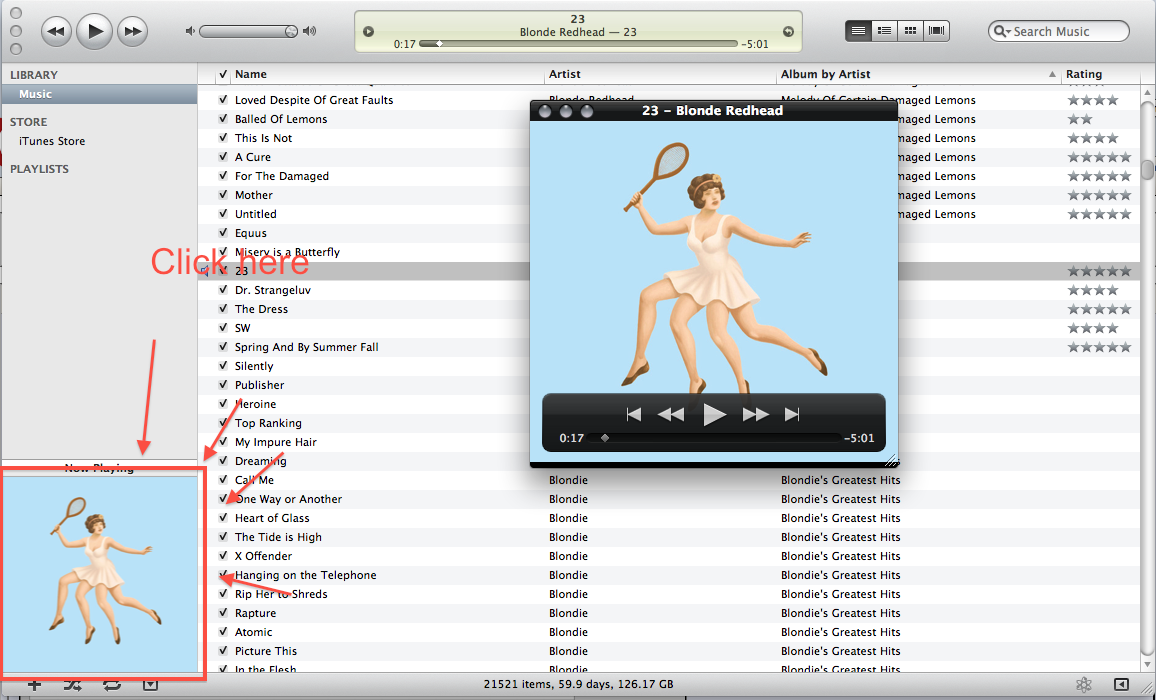Click previous track in artwork window

633,415
